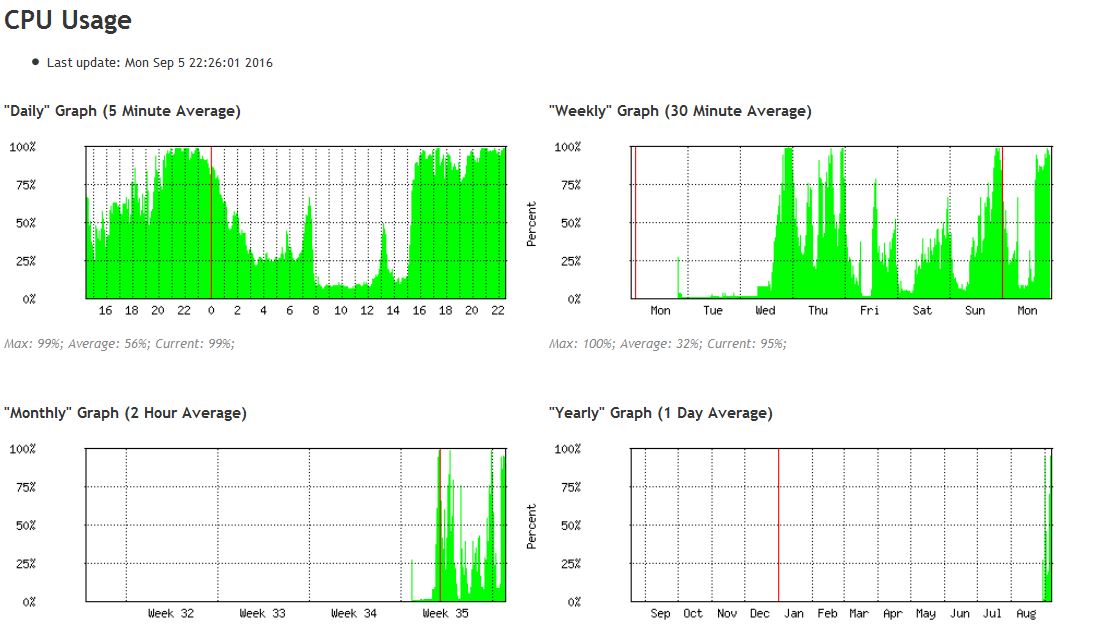Click the Jun label on Yearly graph
The height and width of the screenshot is (628, 1112).
(960, 613)
